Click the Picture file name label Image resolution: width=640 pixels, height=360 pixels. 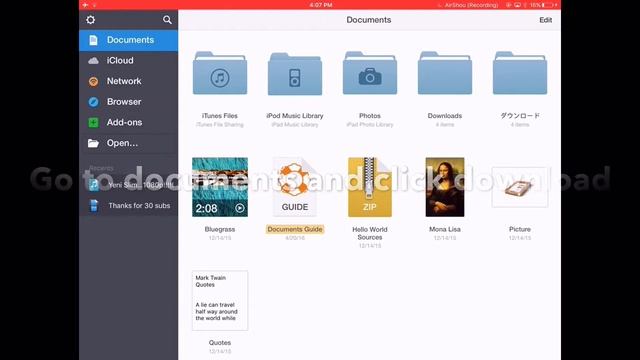pos(520,229)
